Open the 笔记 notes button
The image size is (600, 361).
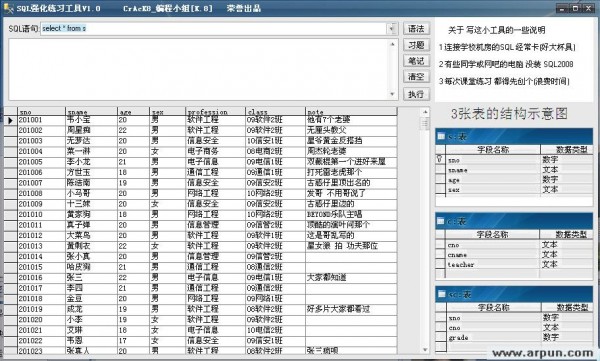(x=416, y=61)
